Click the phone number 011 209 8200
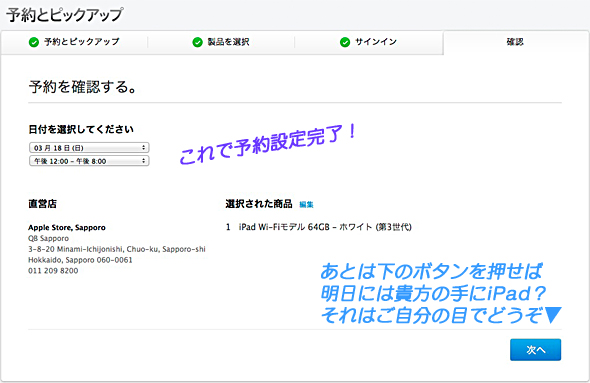 pos(53,271)
